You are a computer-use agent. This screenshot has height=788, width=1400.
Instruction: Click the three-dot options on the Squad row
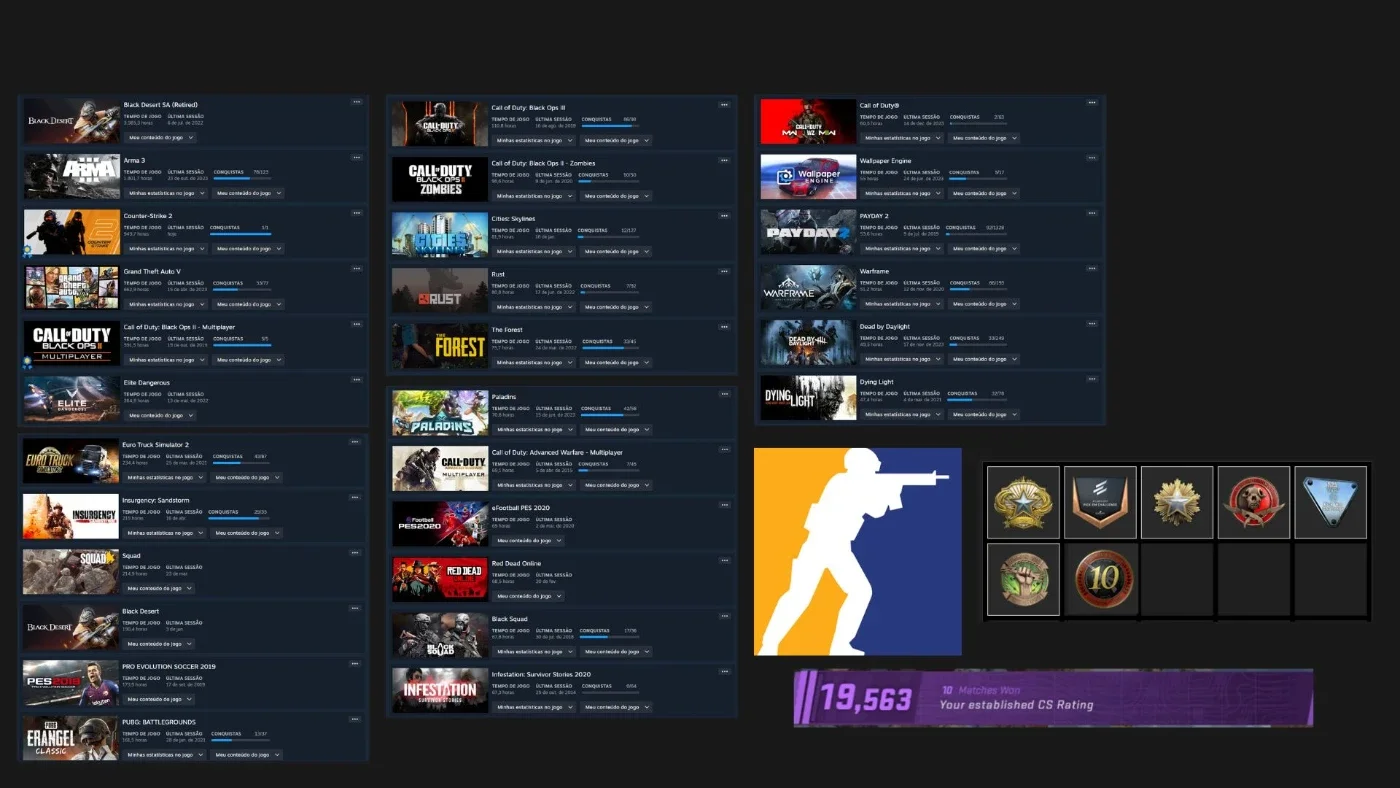click(x=354, y=553)
